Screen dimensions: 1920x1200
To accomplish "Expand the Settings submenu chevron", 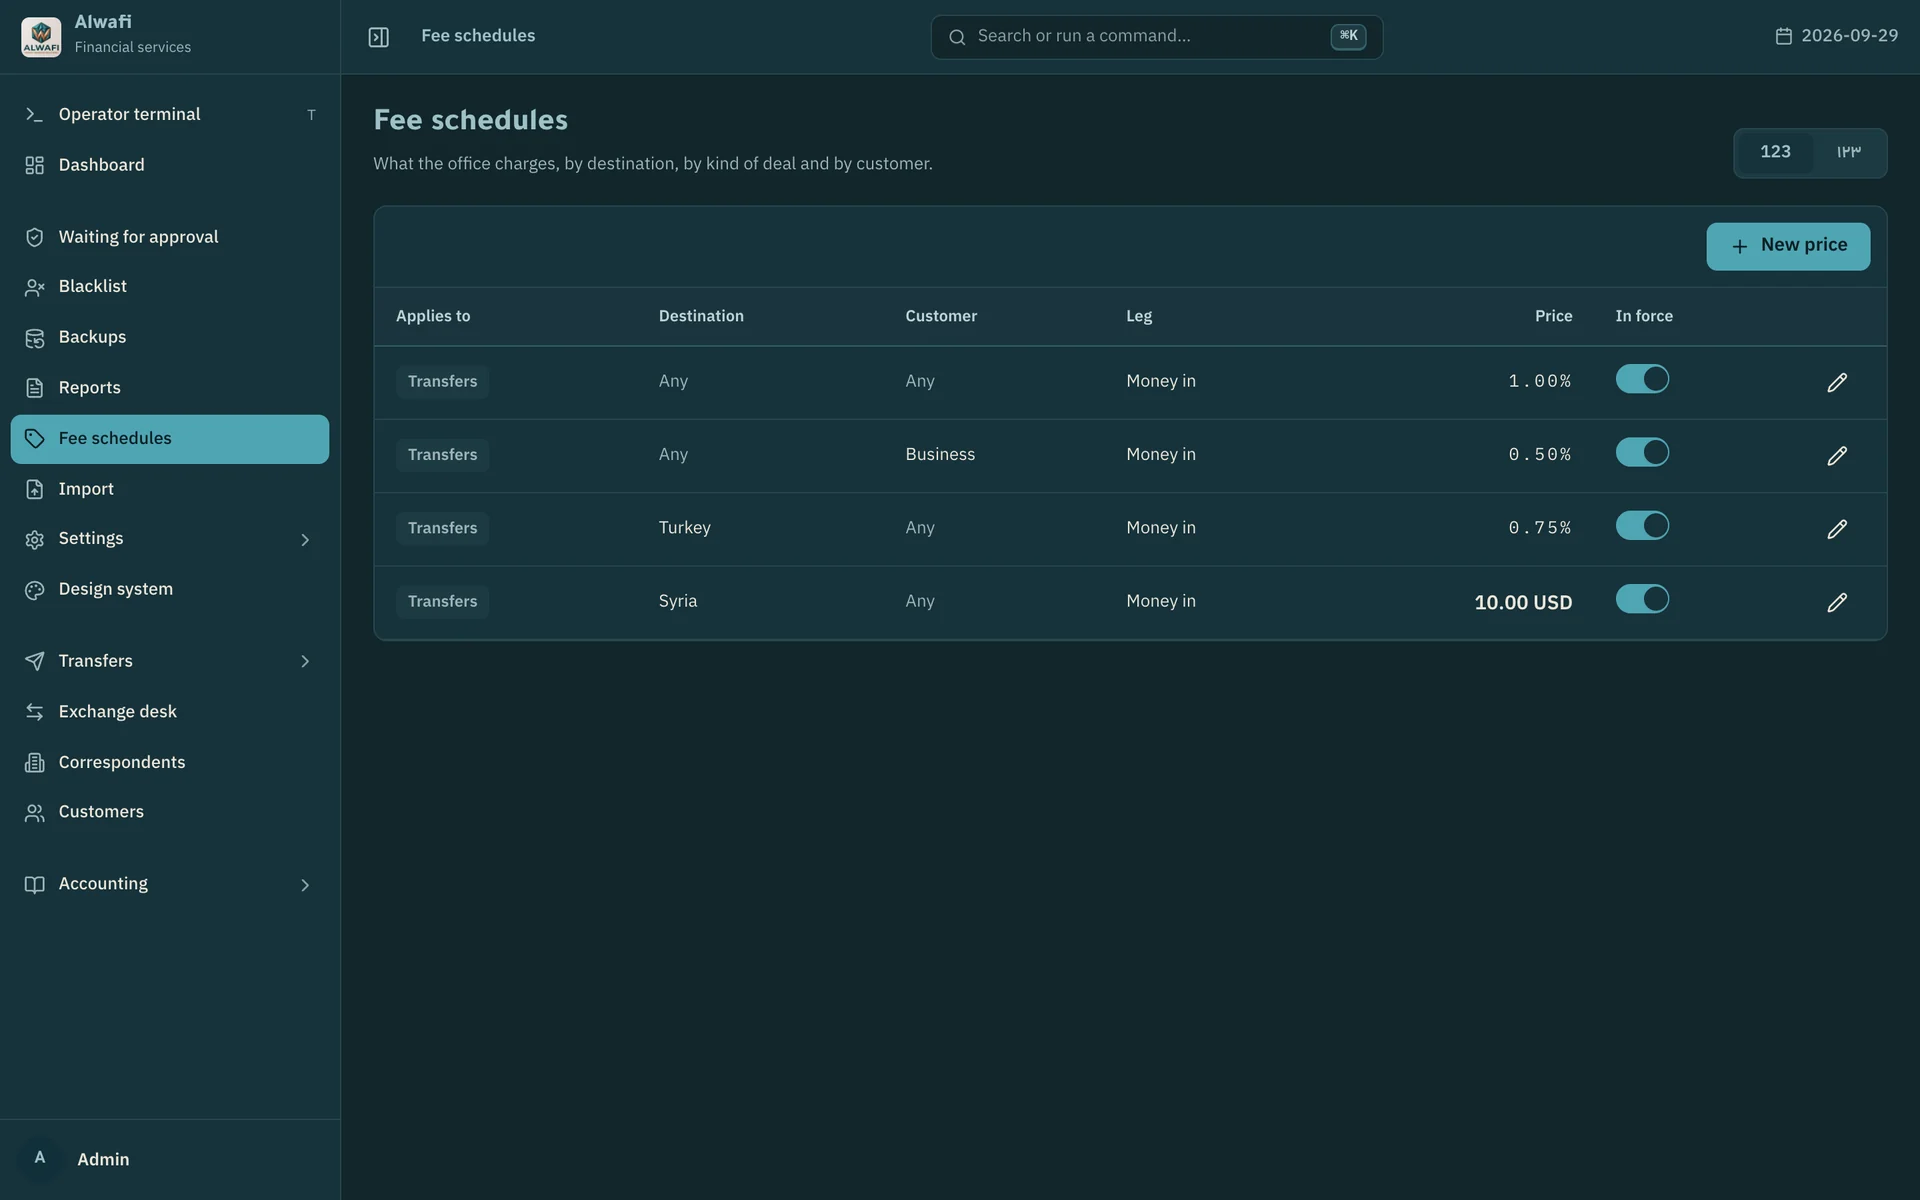I will [305, 540].
